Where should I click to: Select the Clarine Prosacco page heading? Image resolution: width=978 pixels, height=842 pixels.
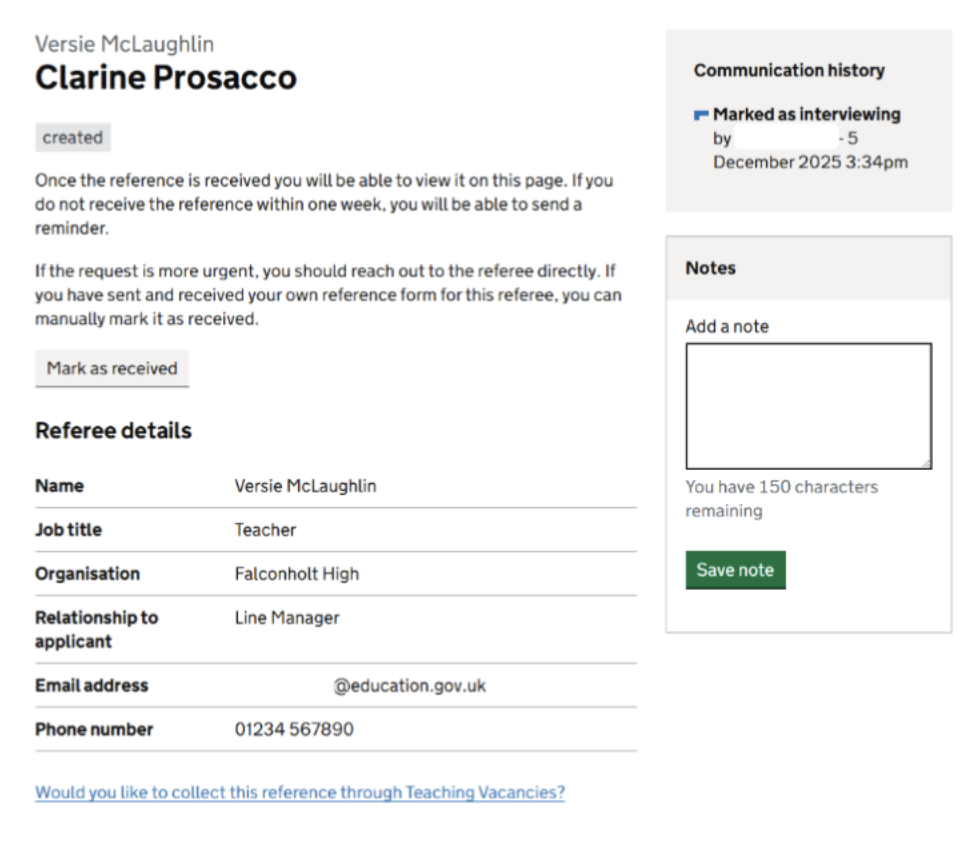click(166, 77)
